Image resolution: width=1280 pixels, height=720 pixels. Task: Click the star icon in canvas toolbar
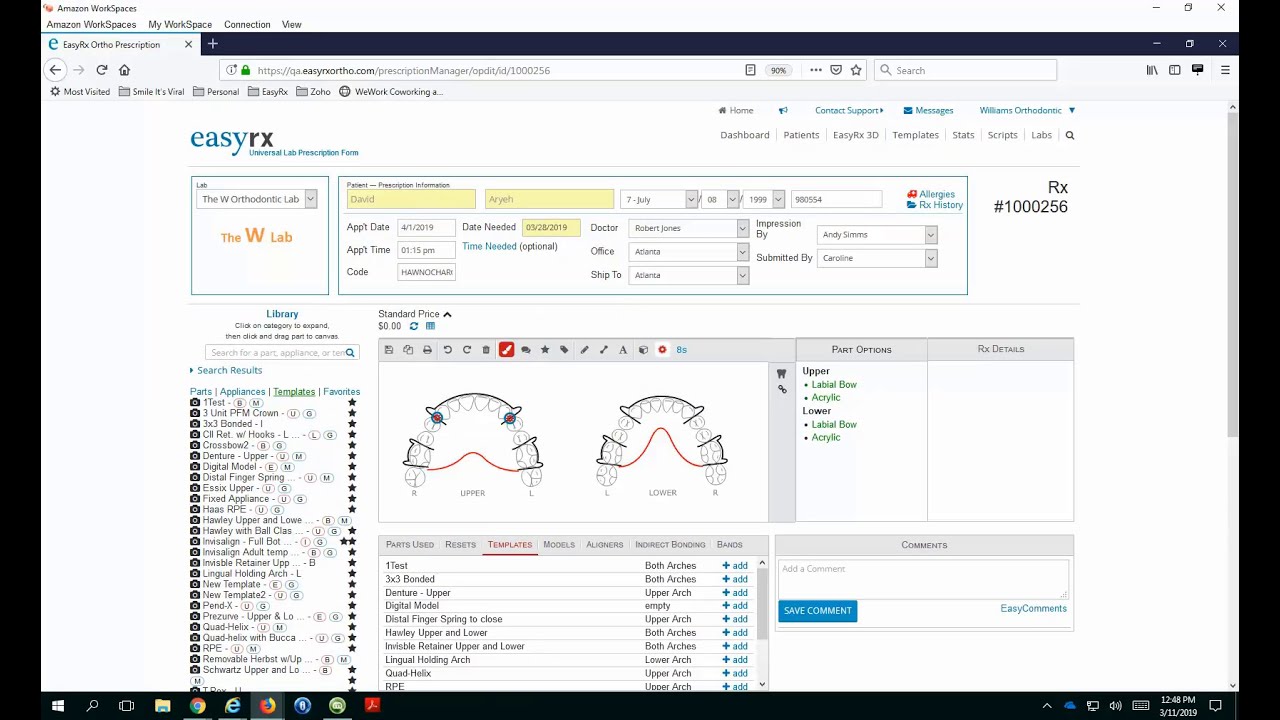pyautogui.click(x=545, y=350)
